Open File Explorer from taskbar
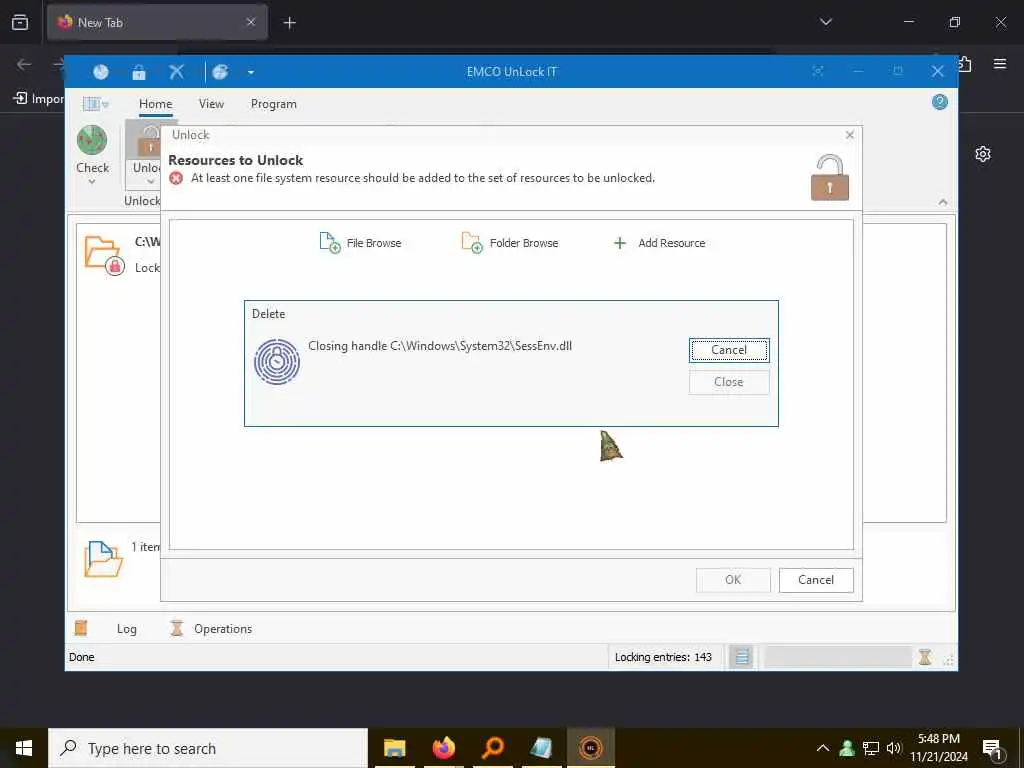1024x768 pixels. pos(394,748)
